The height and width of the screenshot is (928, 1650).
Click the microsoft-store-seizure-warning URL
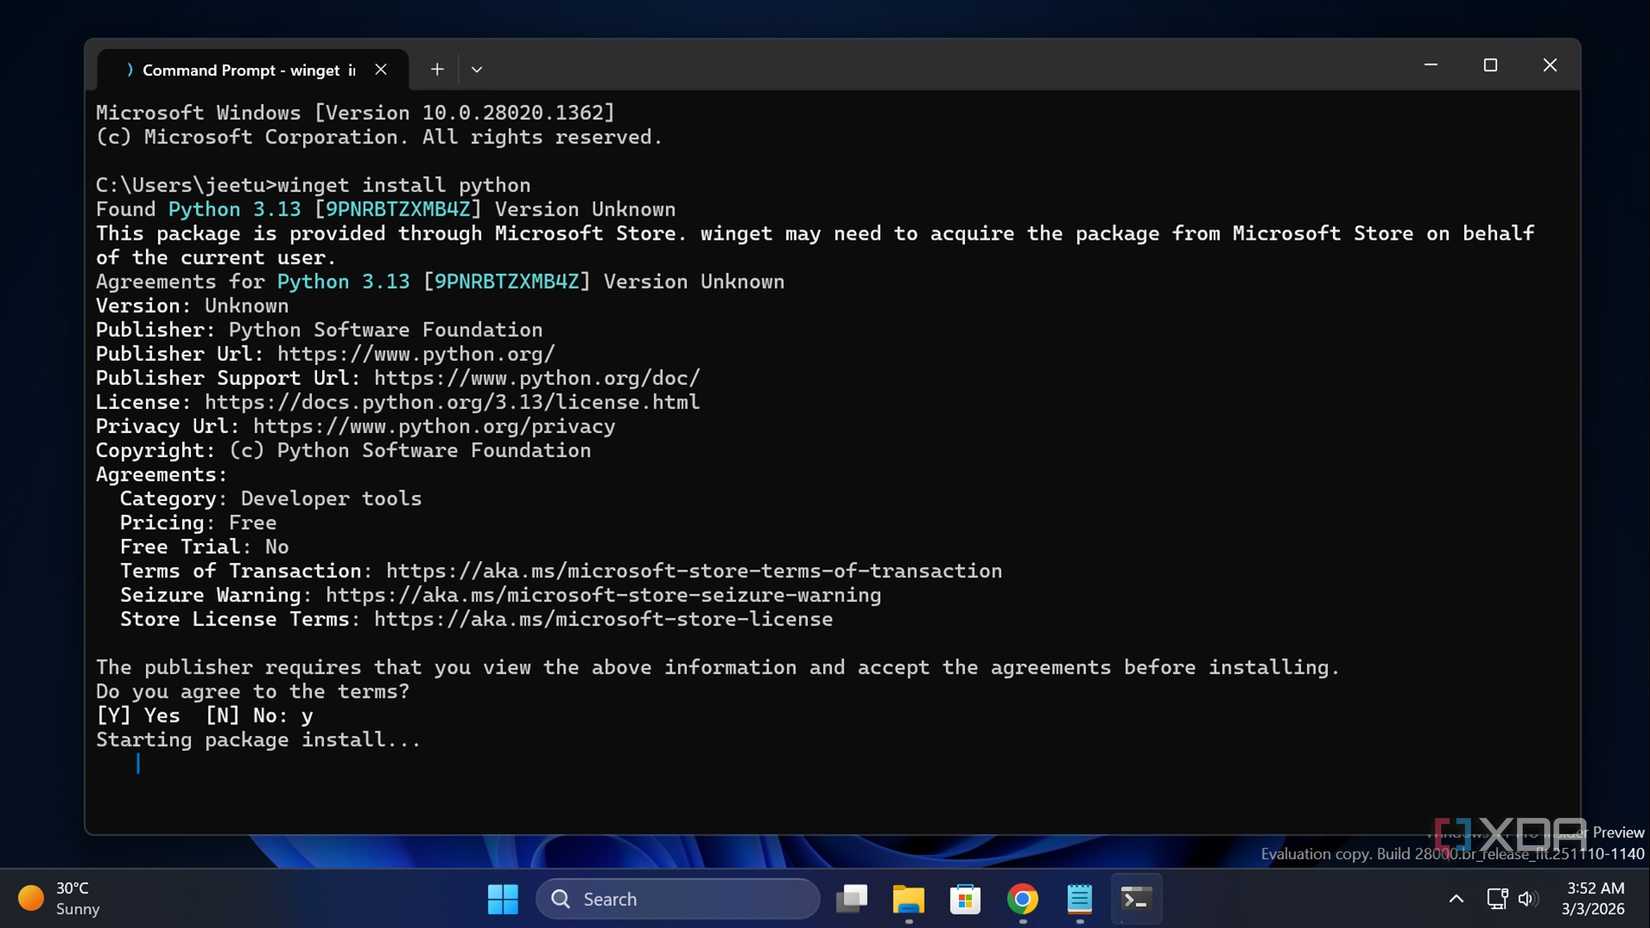(604, 595)
